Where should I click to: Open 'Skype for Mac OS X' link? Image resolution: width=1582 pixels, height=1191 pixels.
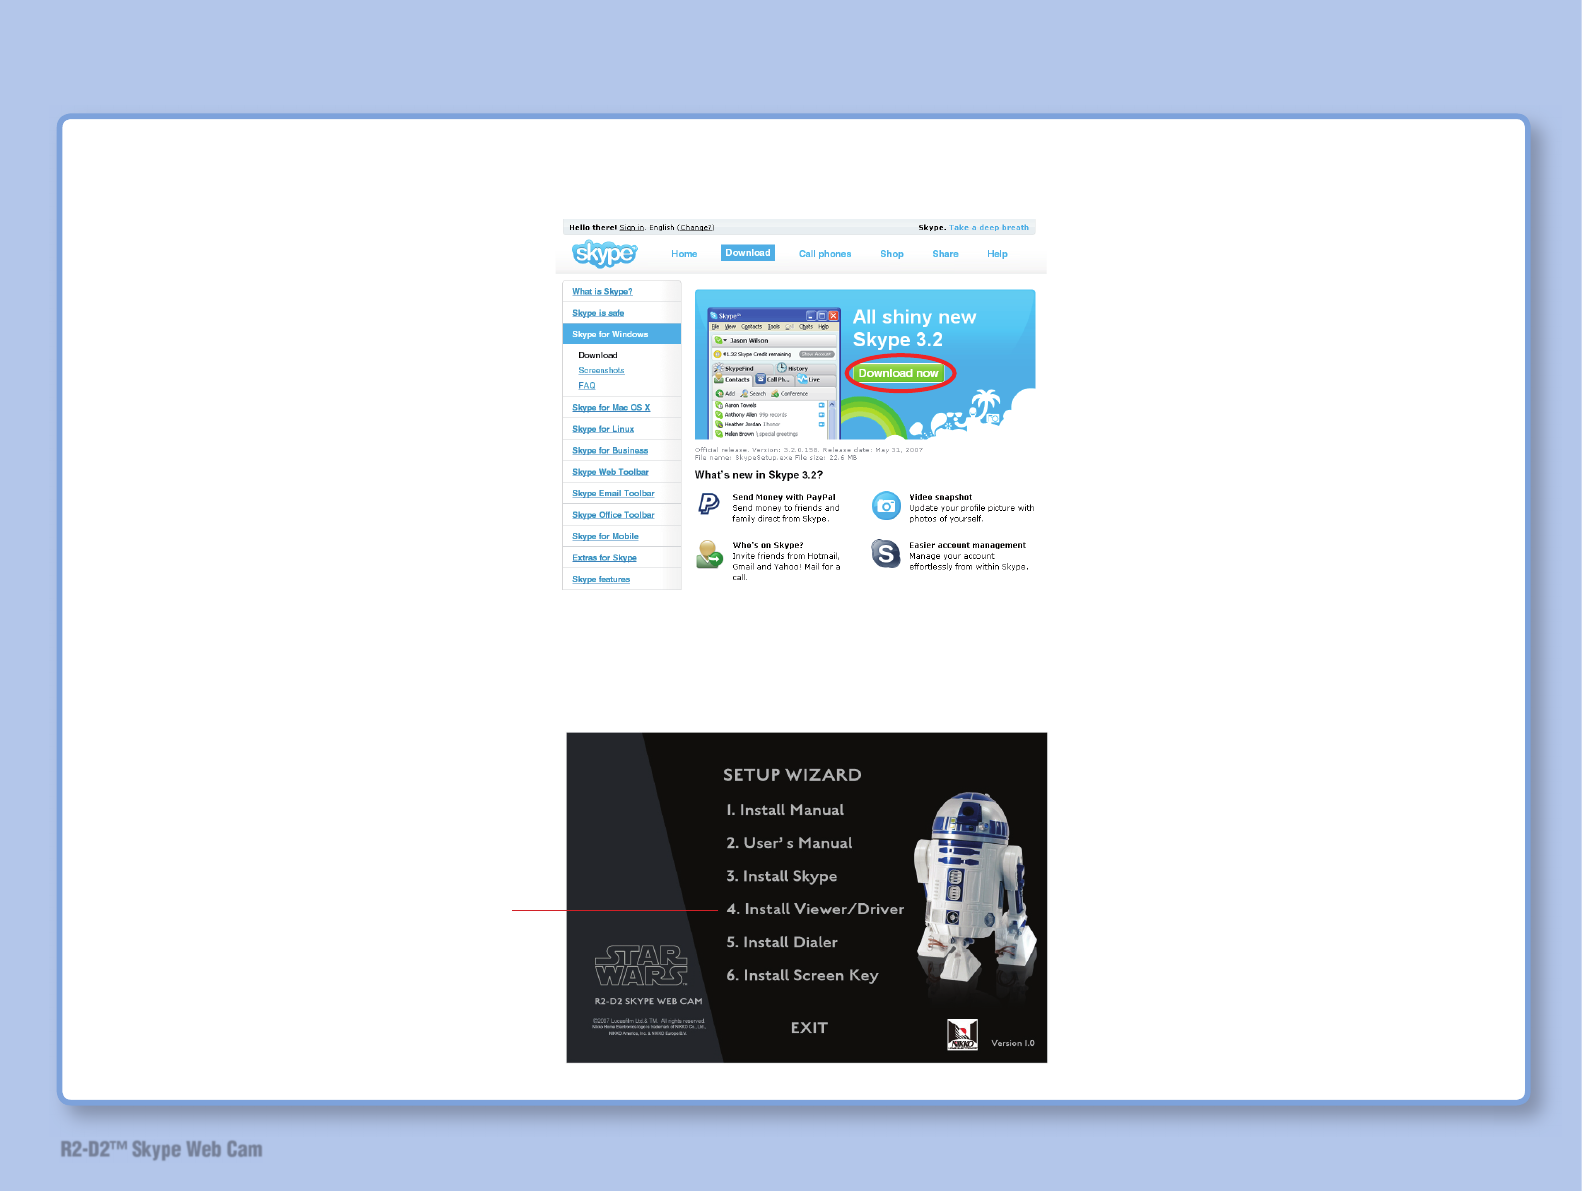(x=611, y=408)
